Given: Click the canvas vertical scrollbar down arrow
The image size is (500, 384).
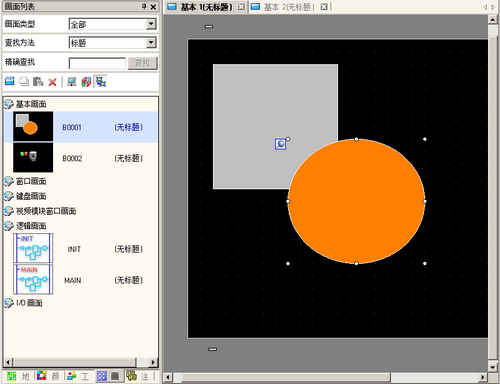Looking at the screenshot, I should [493, 367].
